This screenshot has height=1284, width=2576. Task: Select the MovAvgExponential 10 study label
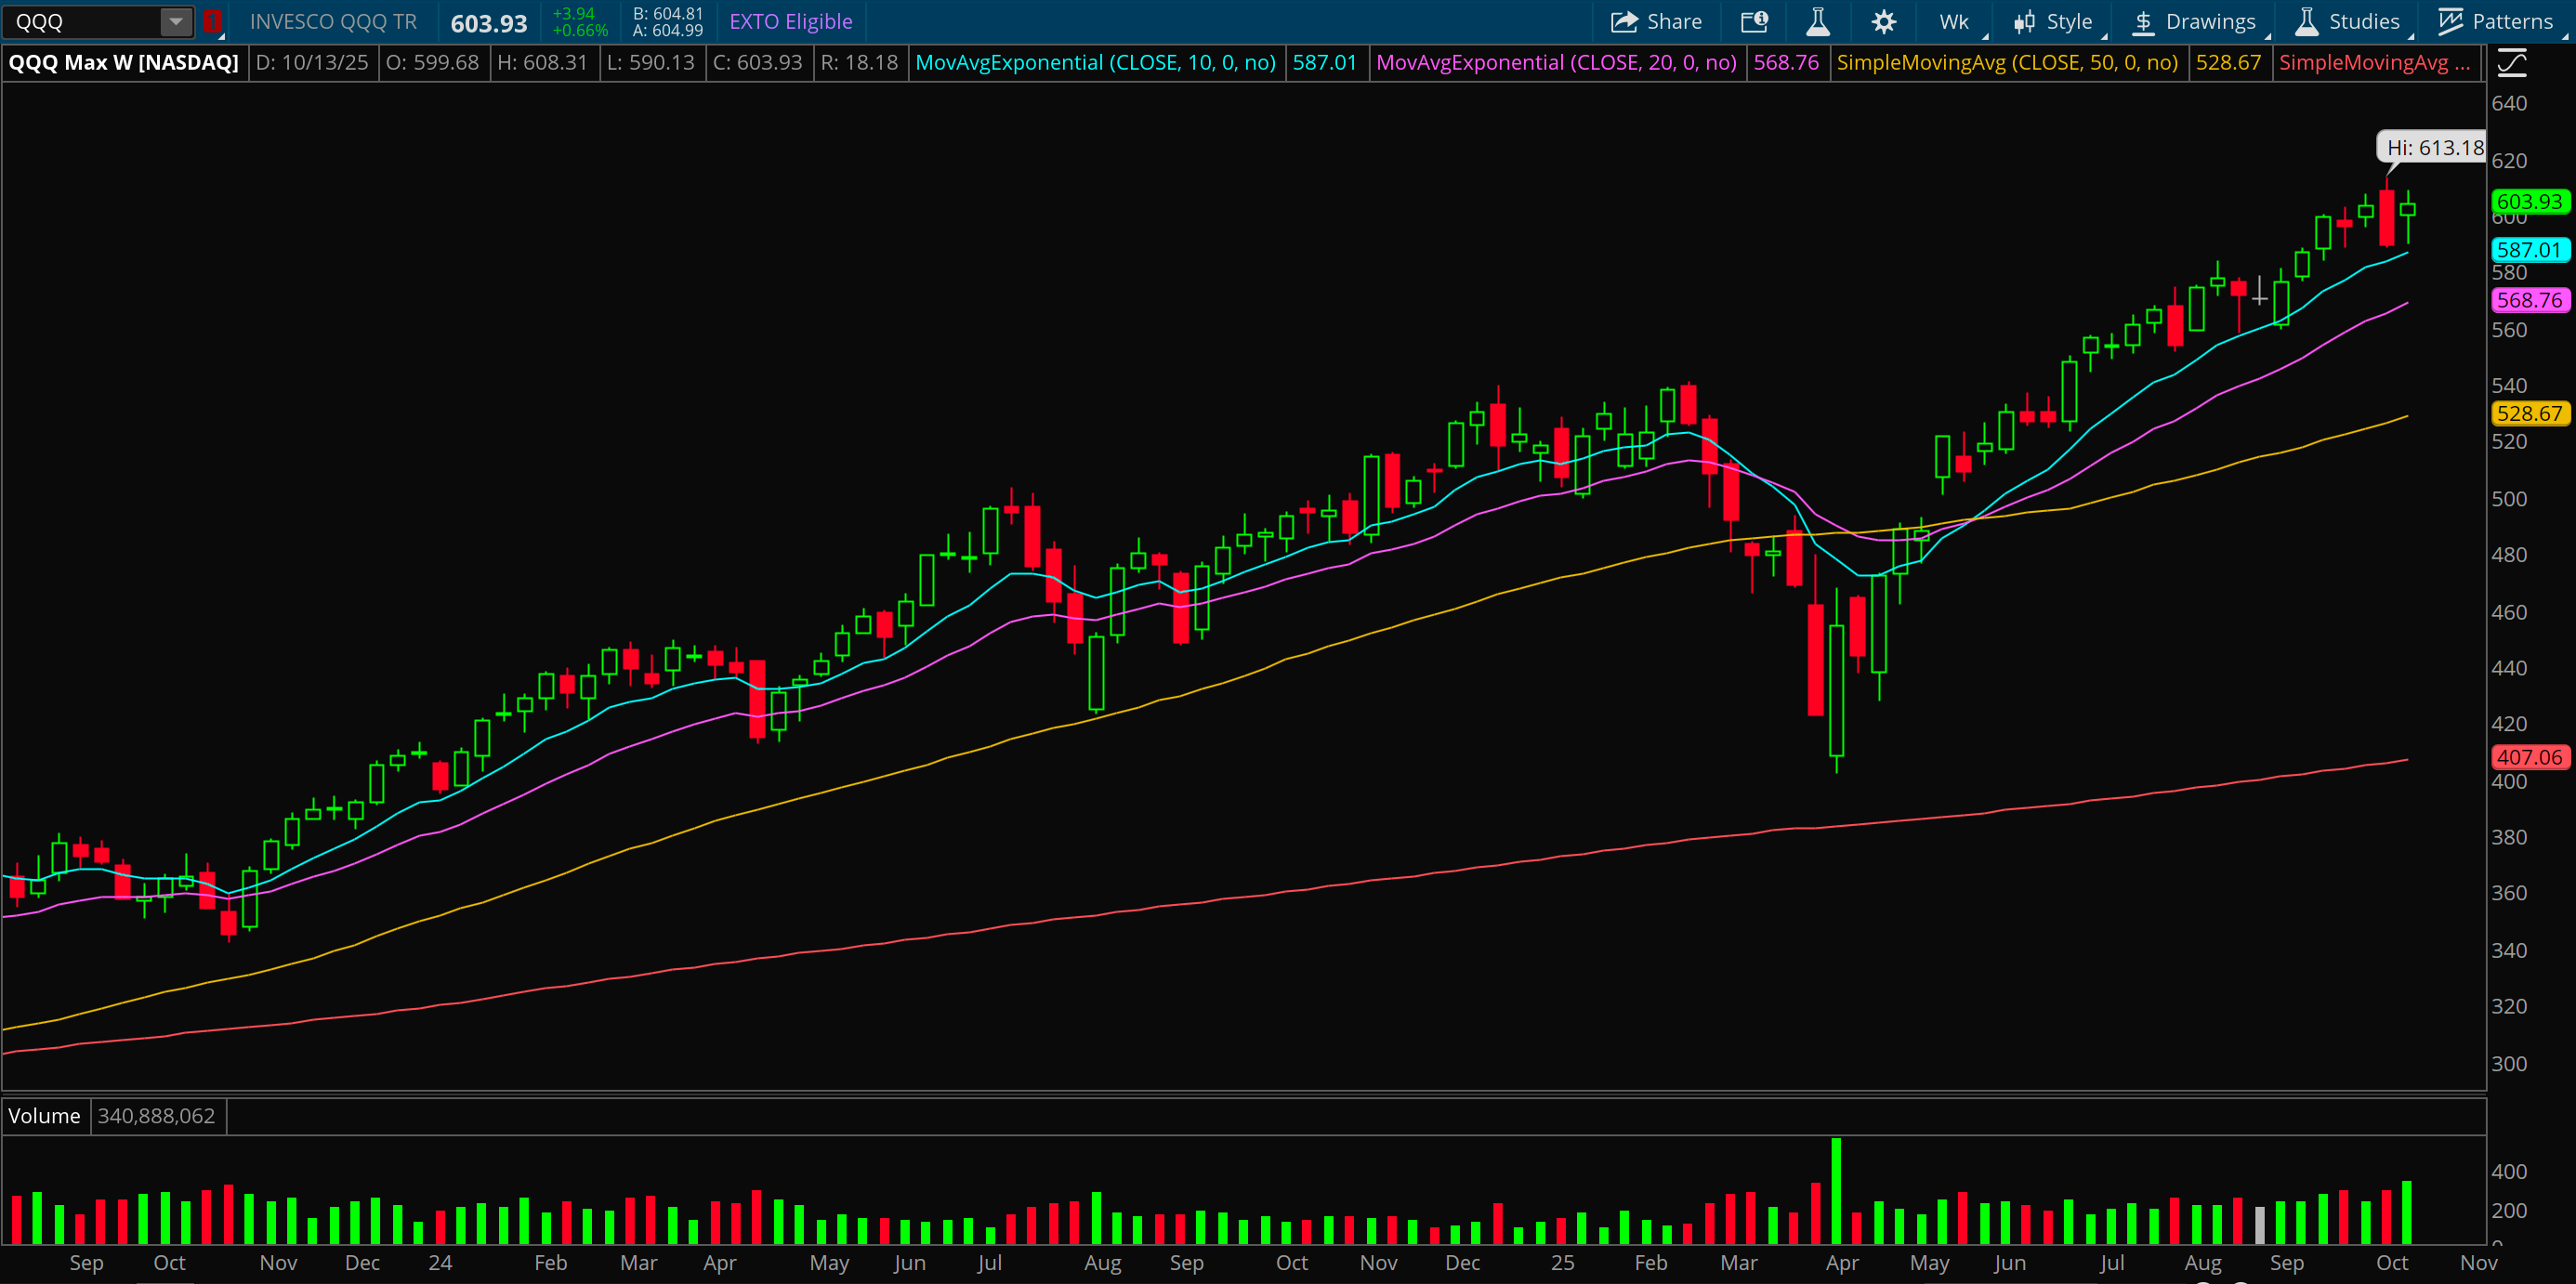point(1095,63)
